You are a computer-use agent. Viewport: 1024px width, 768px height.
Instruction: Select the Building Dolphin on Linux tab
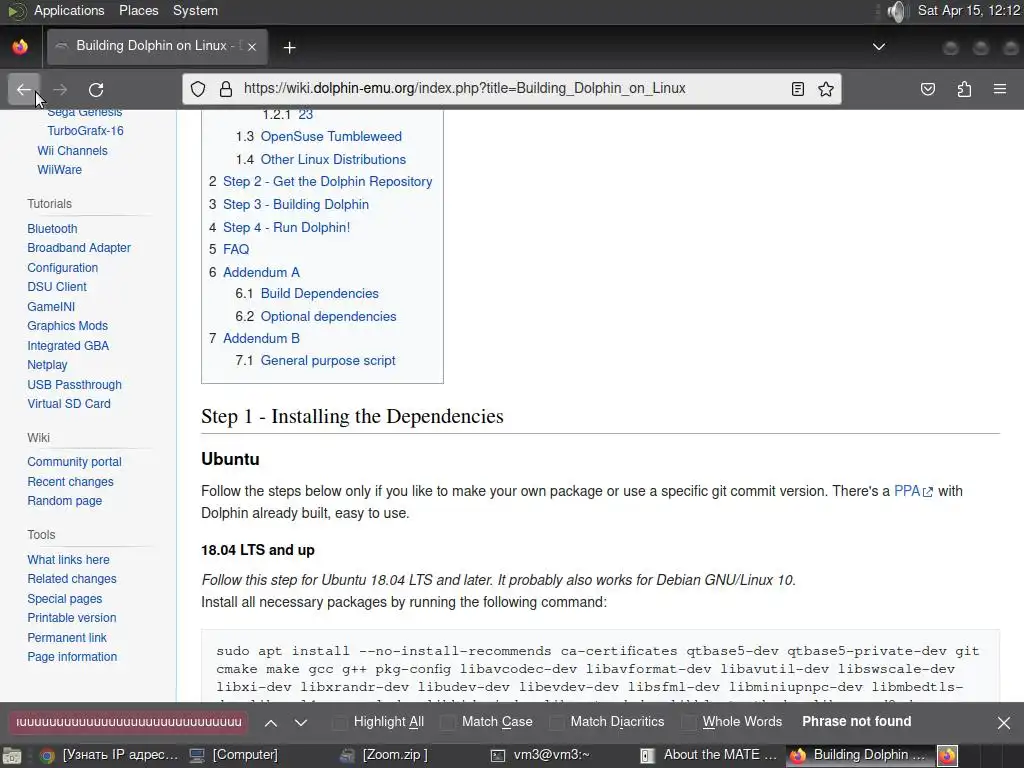(x=157, y=46)
